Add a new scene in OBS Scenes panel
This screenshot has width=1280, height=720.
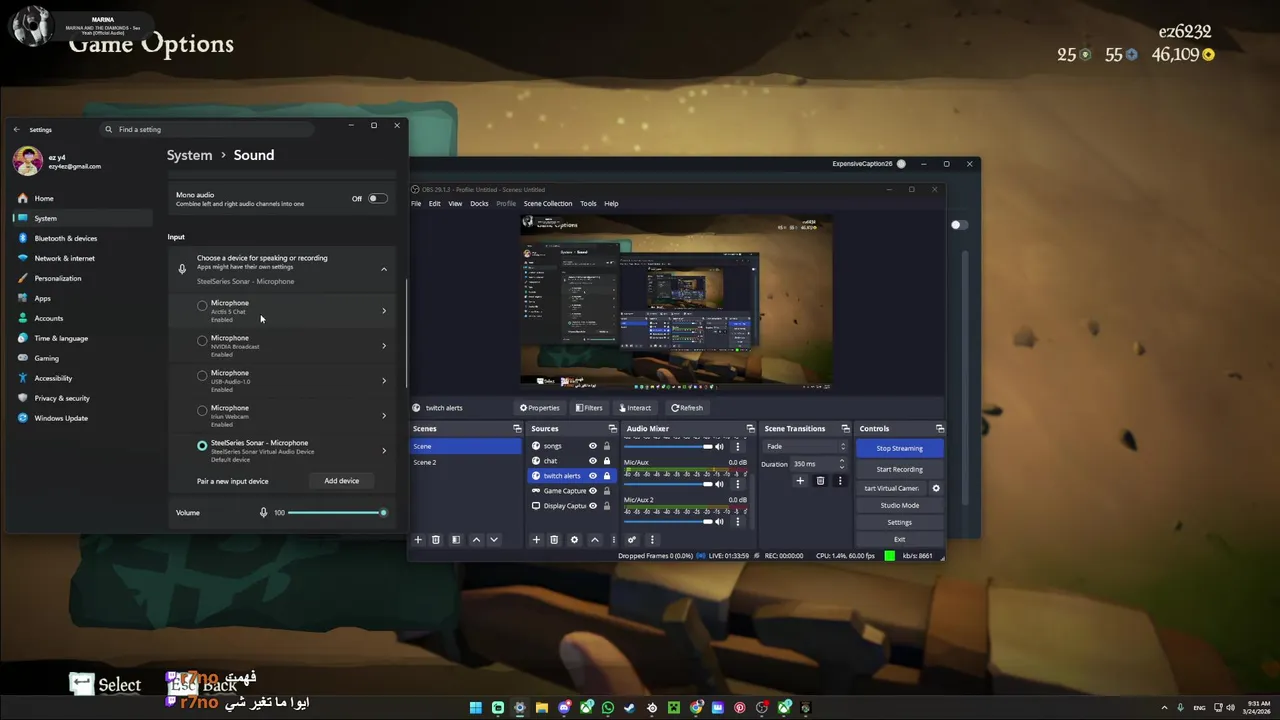(418, 540)
